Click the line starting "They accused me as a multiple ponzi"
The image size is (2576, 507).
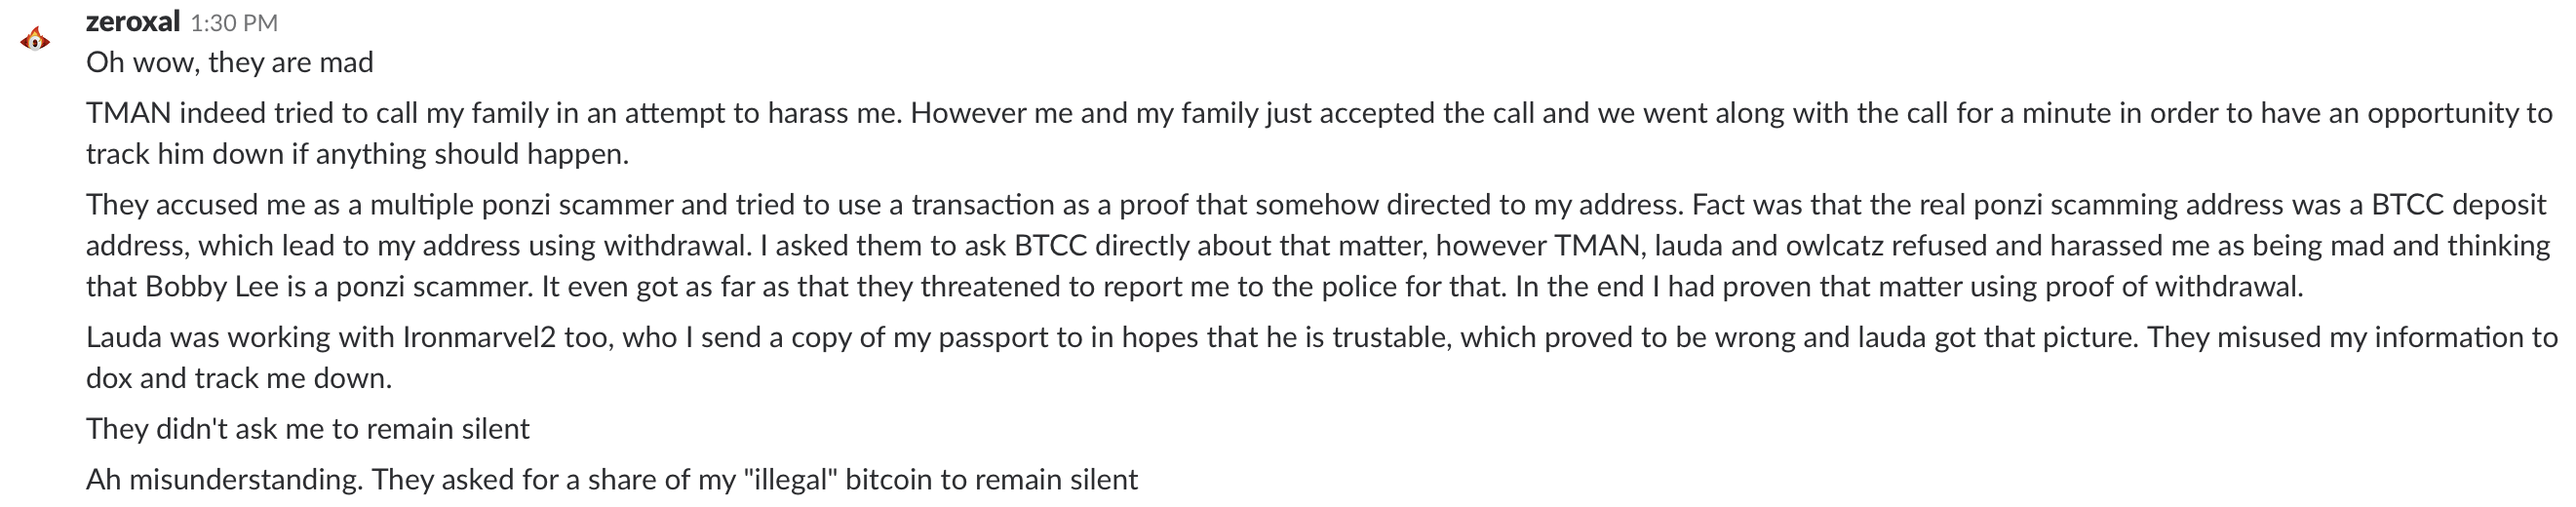[1316, 205]
